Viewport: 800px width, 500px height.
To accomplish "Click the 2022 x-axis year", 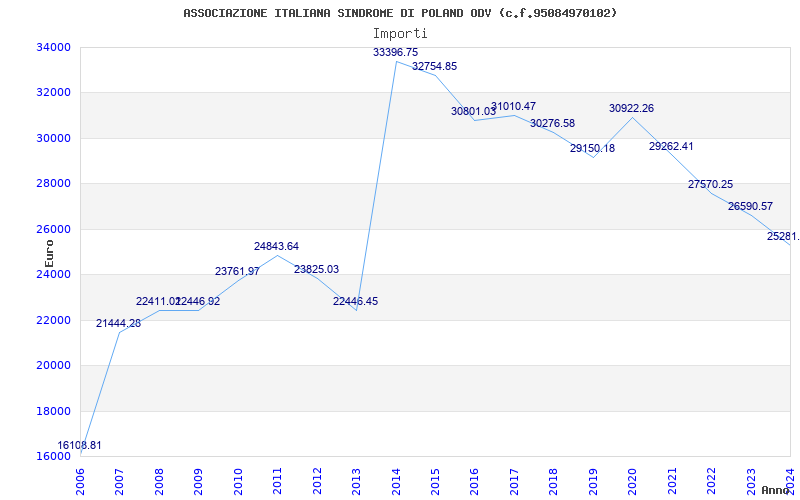I will click(711, 482).
